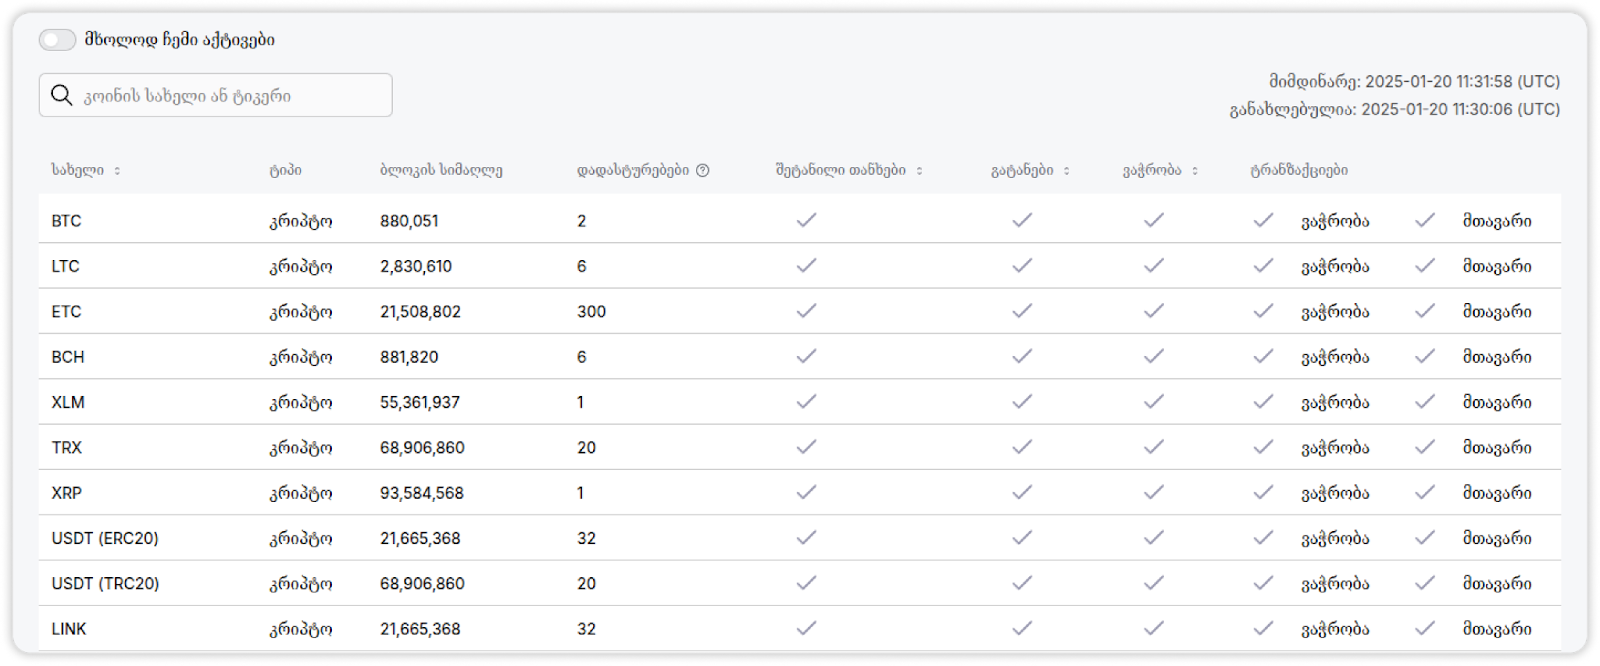
Task: Focus the coin name or ticker search field
Action: tap(216, 95)
